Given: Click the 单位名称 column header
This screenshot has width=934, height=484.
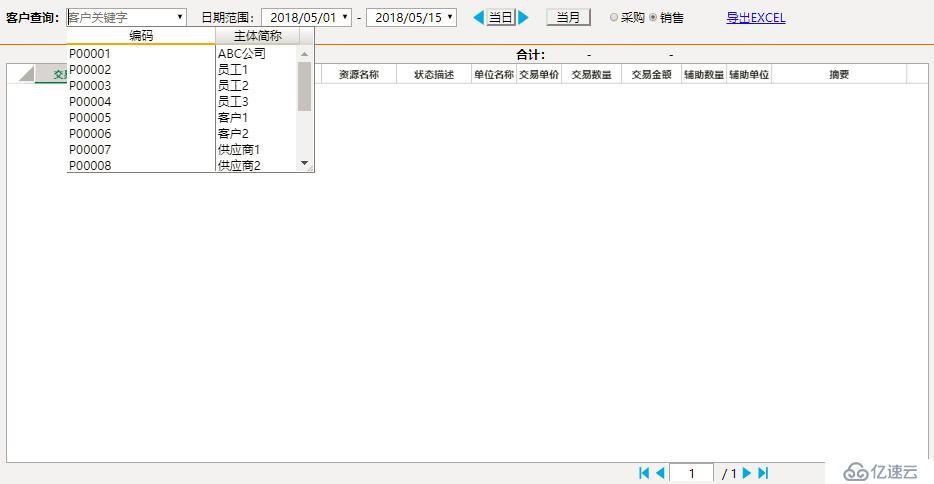Looking at the screenshot, I should [x=494, y=74].
